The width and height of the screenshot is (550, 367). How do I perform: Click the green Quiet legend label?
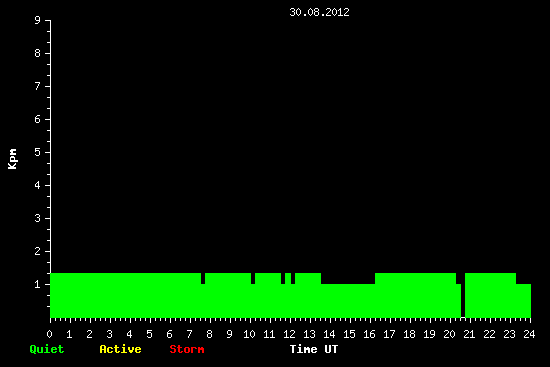(x=47, y=349)
